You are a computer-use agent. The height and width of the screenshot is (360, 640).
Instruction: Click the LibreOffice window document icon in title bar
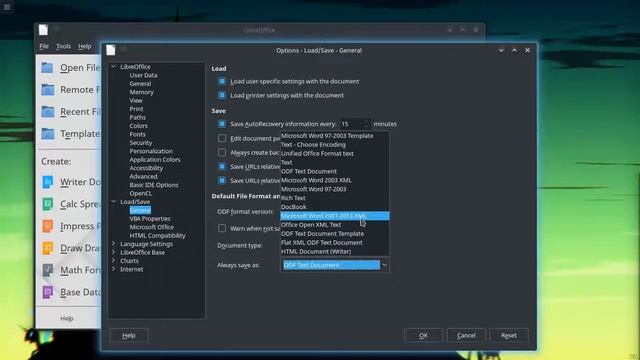click(43, 30)
